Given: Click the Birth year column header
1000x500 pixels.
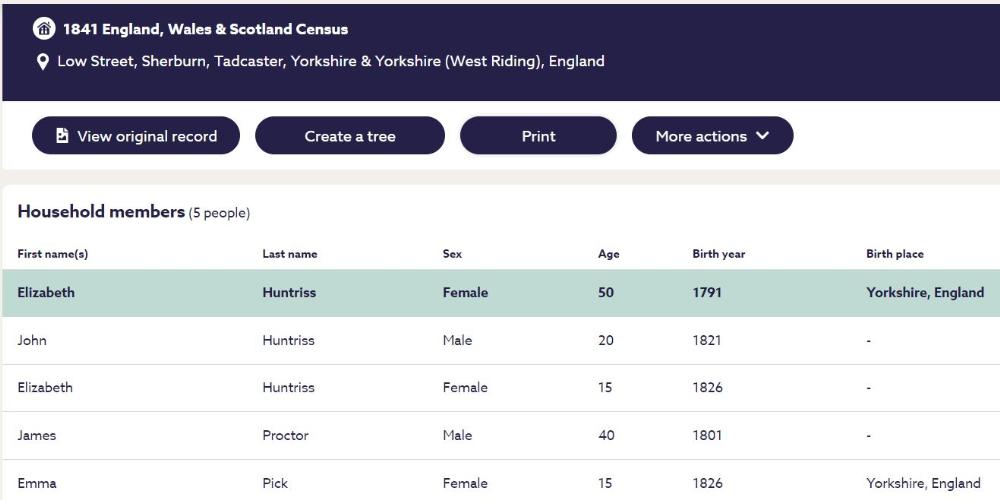Looking at the screenshot, I should [x=719, y=254].
